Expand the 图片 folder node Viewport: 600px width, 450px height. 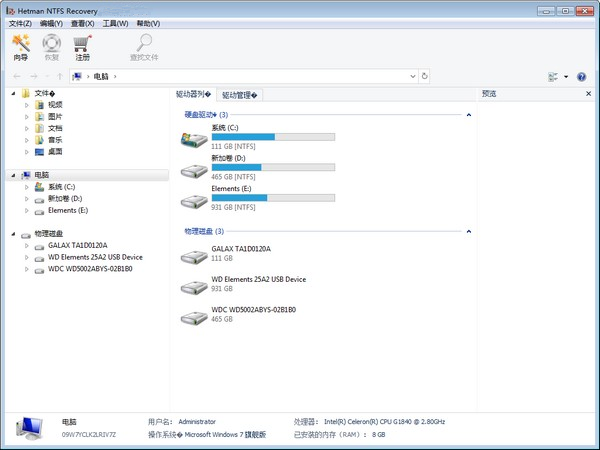pos(27,117)
